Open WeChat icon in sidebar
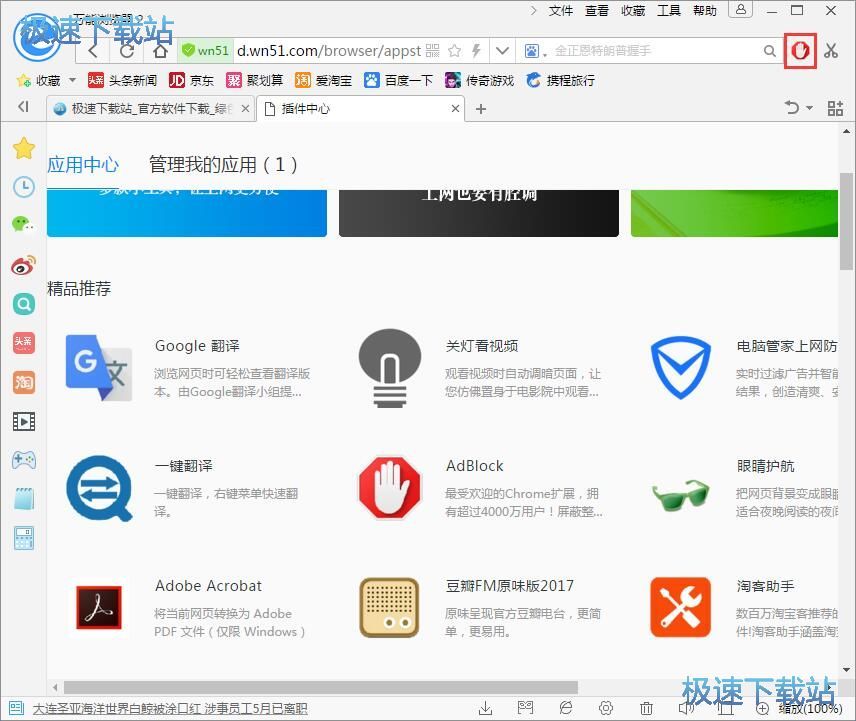Viewport: 856px width, 721px height. pos(24,224)
